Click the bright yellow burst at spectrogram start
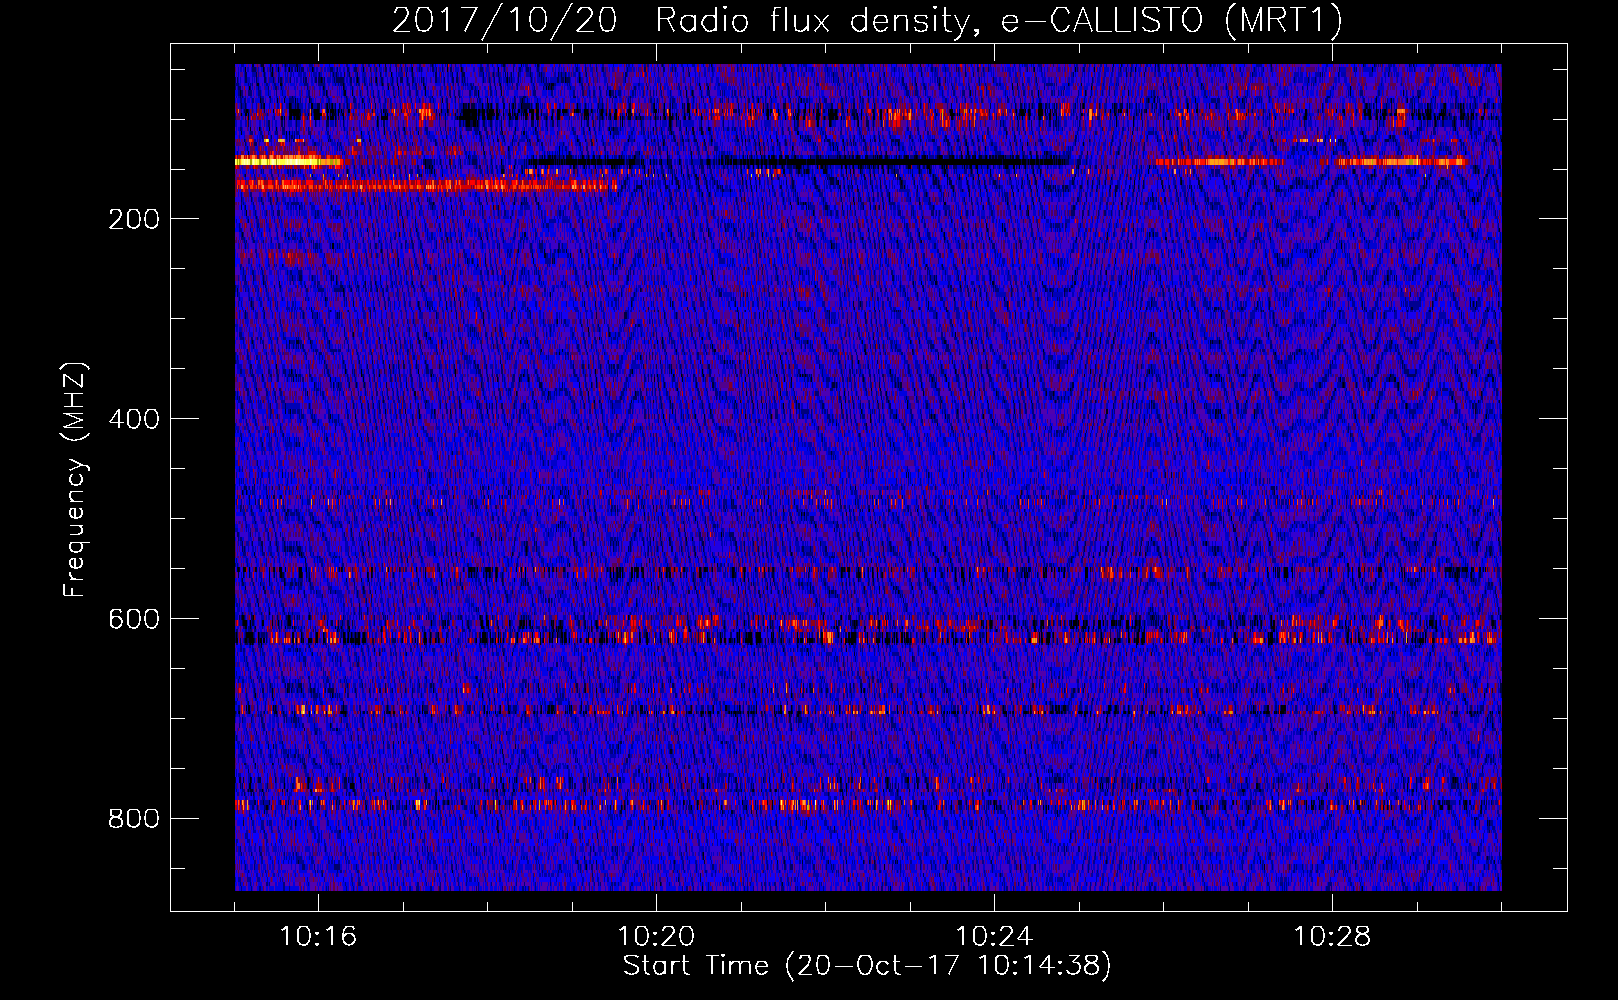Screen dimensions: 1618x1000 point(288,161)
